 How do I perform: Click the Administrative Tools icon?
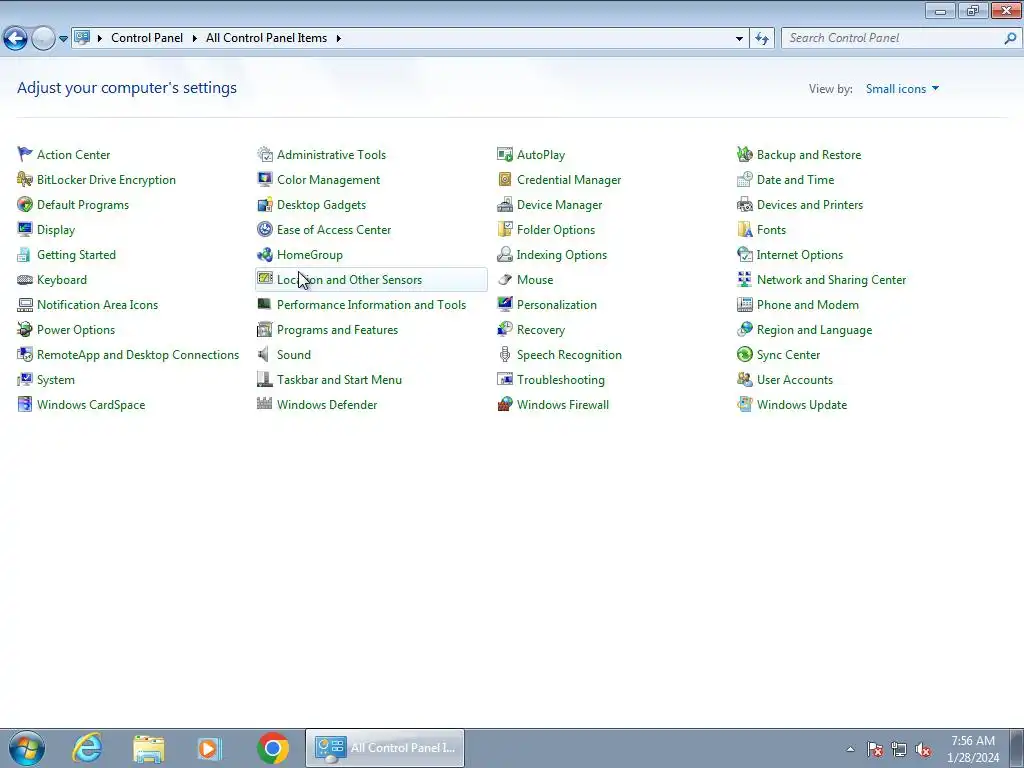264,154
